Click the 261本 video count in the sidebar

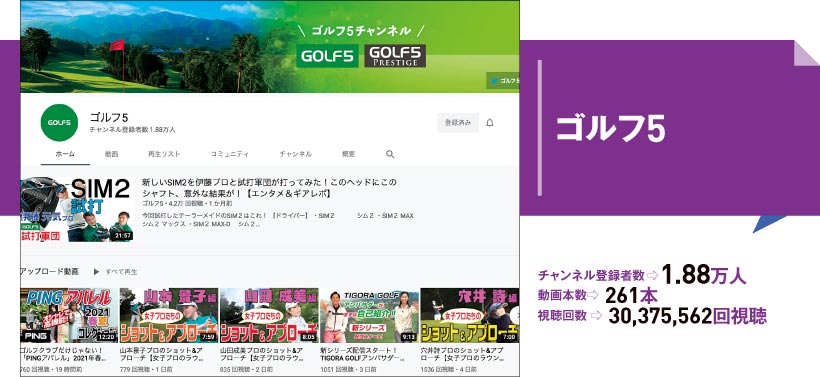(631, 296)
